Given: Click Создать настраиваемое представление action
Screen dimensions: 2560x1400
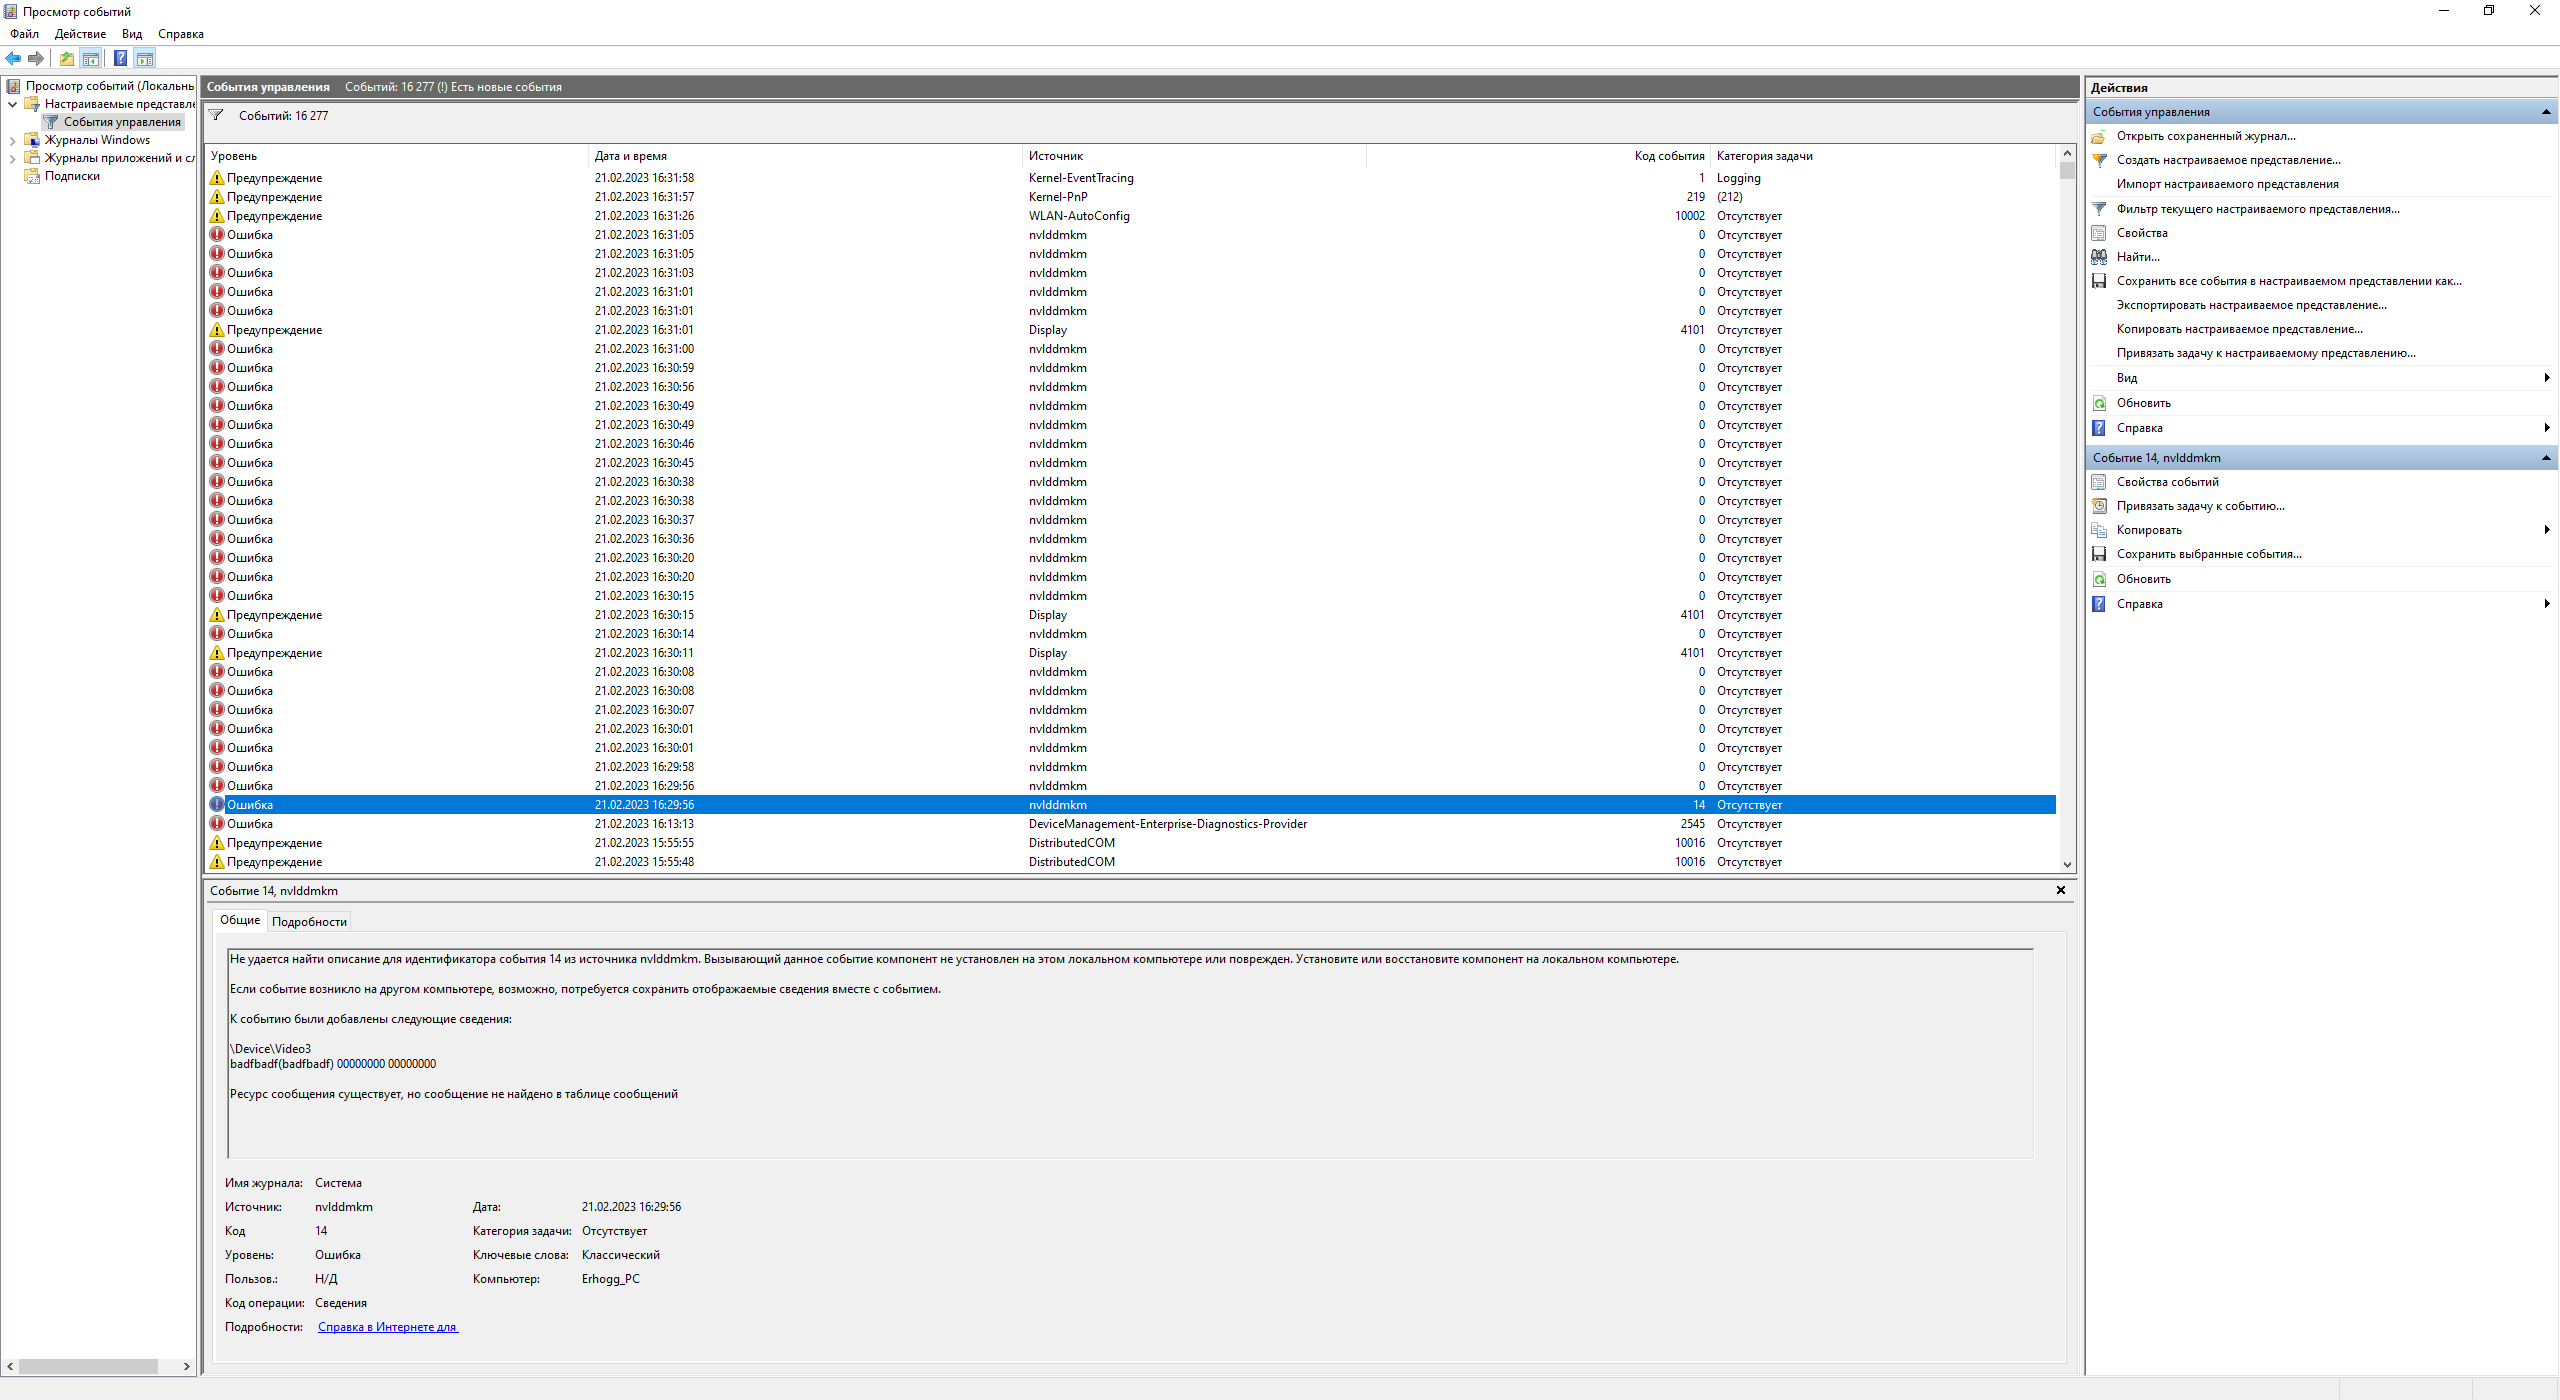Looking at the screenshot, I should click(2228, 160).
